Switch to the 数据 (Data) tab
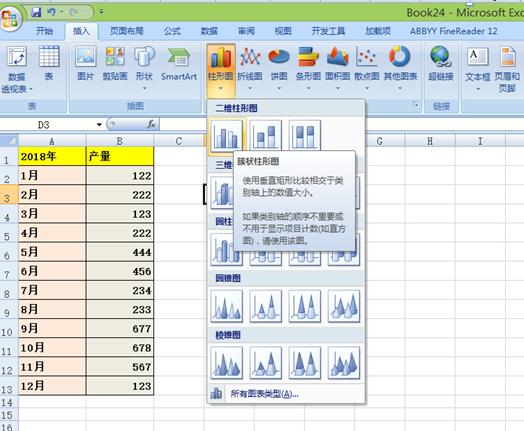The width and height of the screenshot is (524, 431). pos(209,31)
